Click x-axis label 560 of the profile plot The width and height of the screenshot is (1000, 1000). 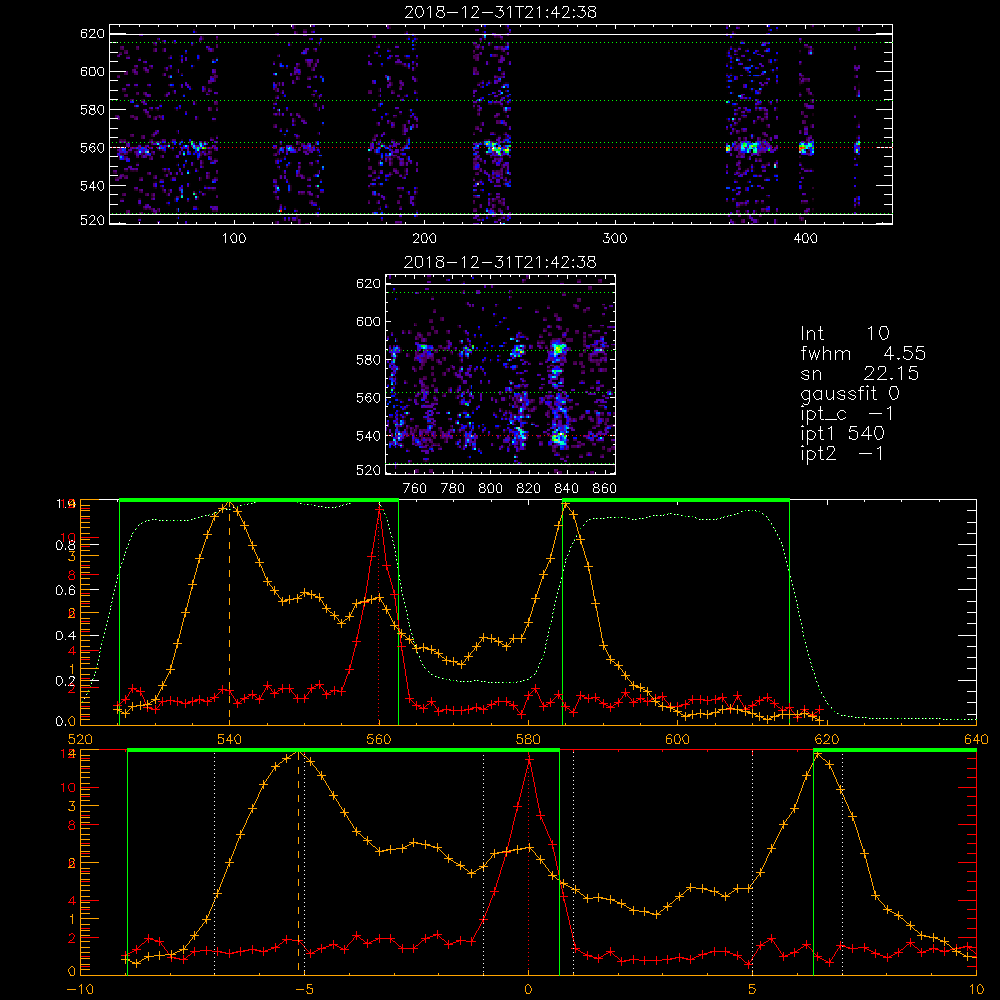(379, 739)
